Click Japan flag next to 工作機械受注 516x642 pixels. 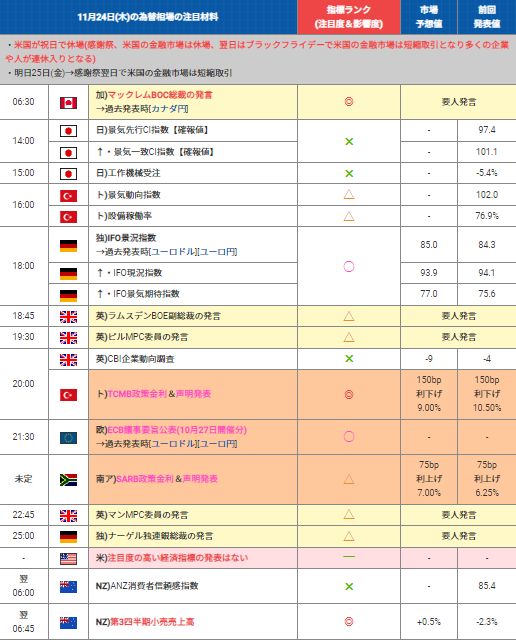point(68,174)
